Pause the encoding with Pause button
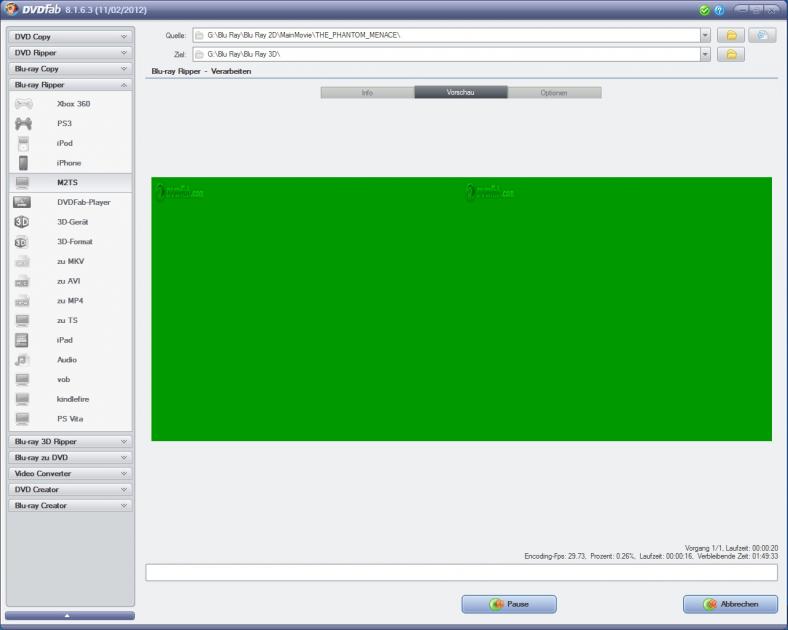 pyautogui.click(x=509, y=604)
